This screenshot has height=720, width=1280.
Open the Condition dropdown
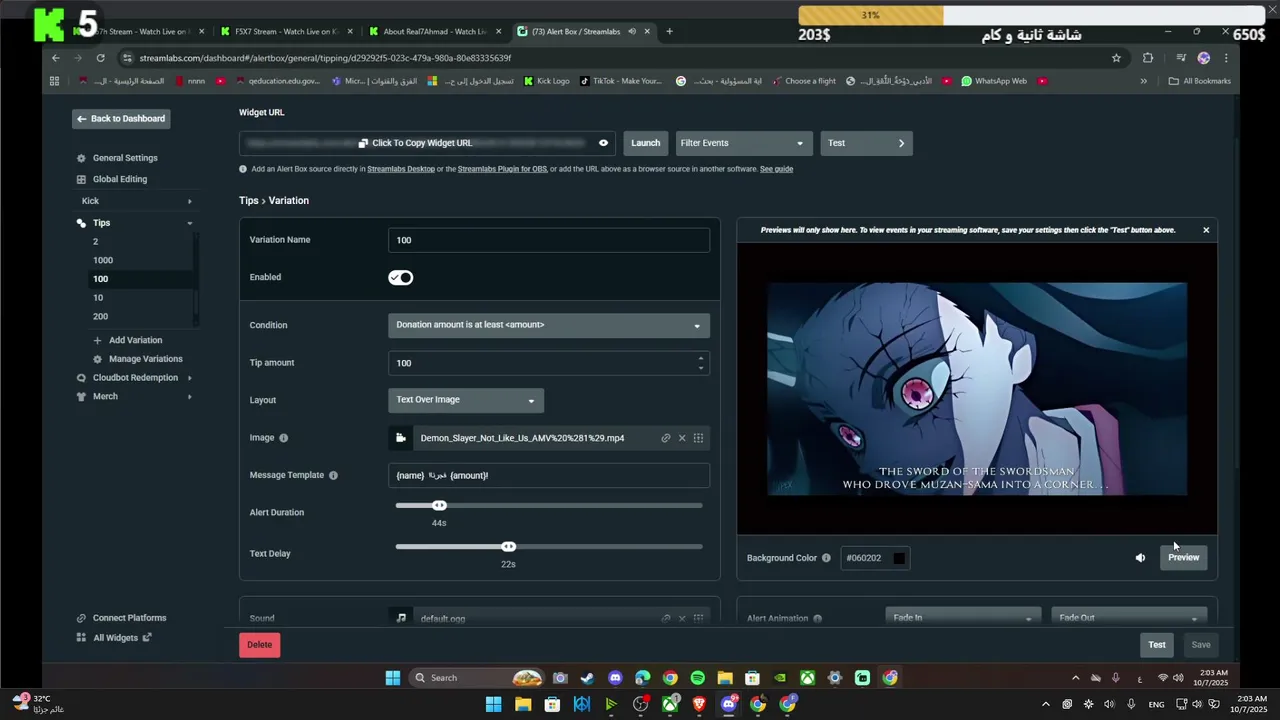coord(549,325)
